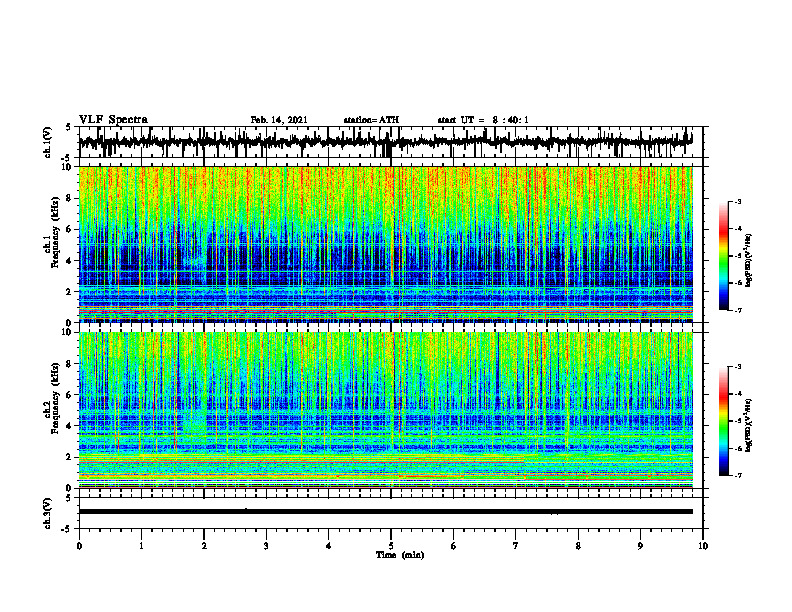792x612 pixels.
Task: Click time-axis tick label "7"
Action: pos(516,546)
